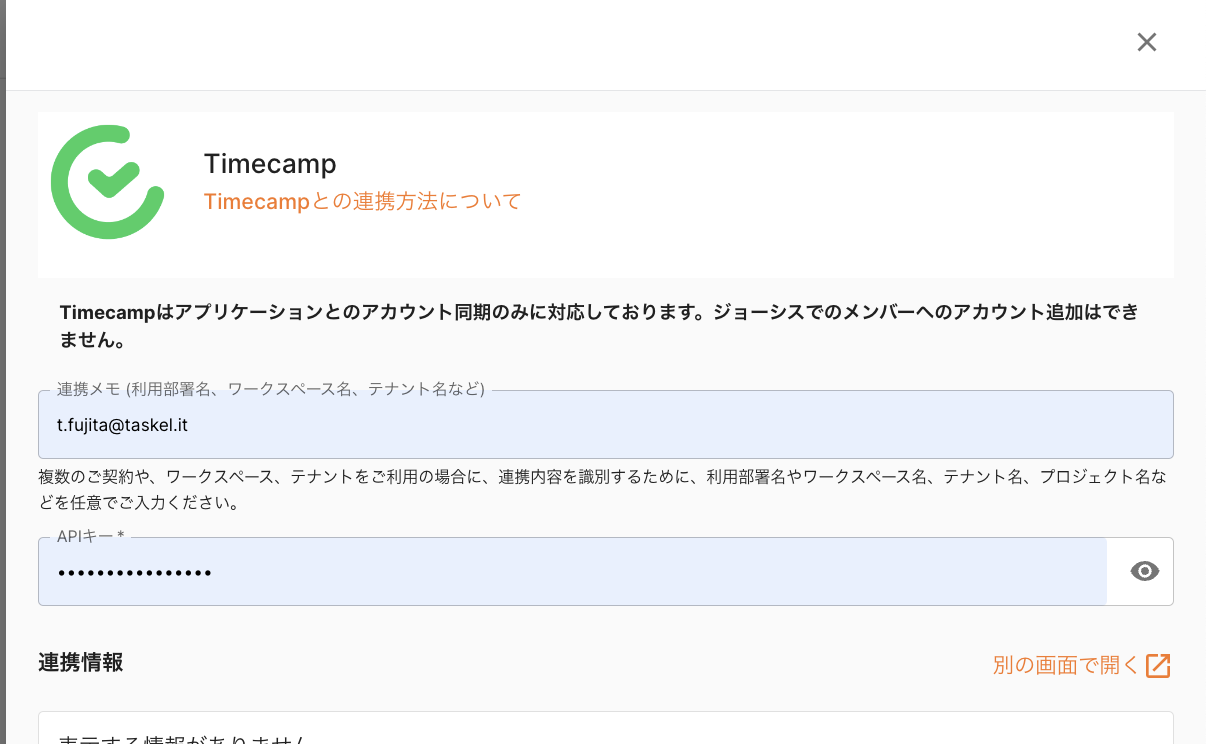This screenshot has width=1206, height=744.
Task: Click the masked dots in API key field
Action: pos(134,573)
